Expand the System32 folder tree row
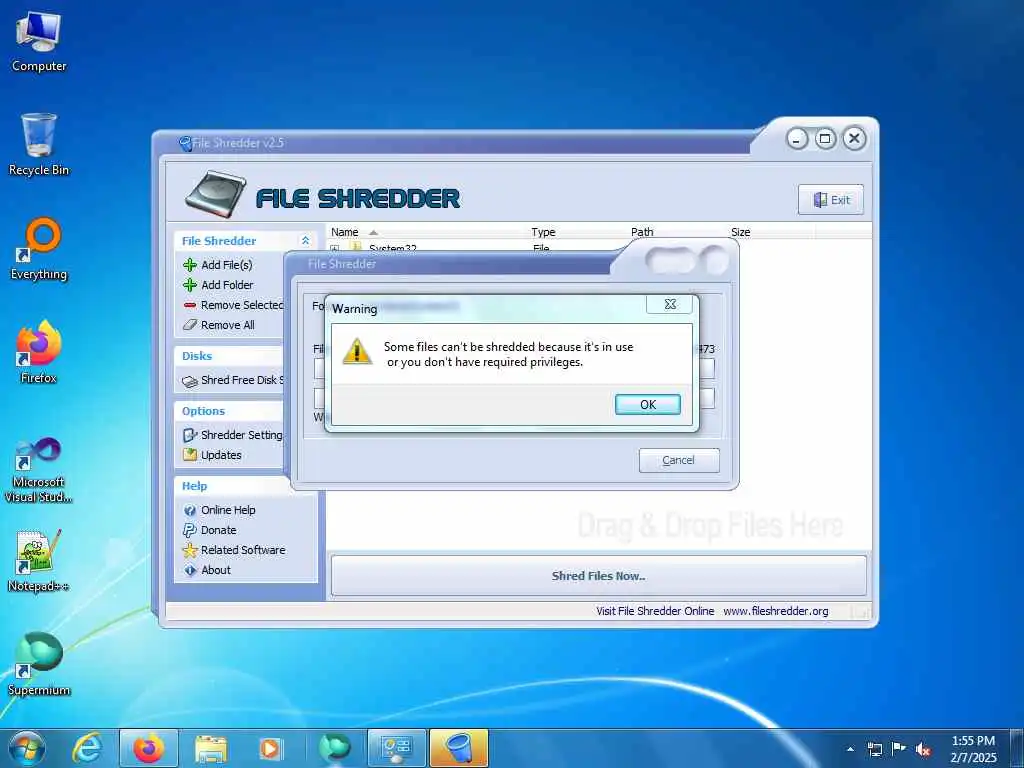 pos(334,249)
